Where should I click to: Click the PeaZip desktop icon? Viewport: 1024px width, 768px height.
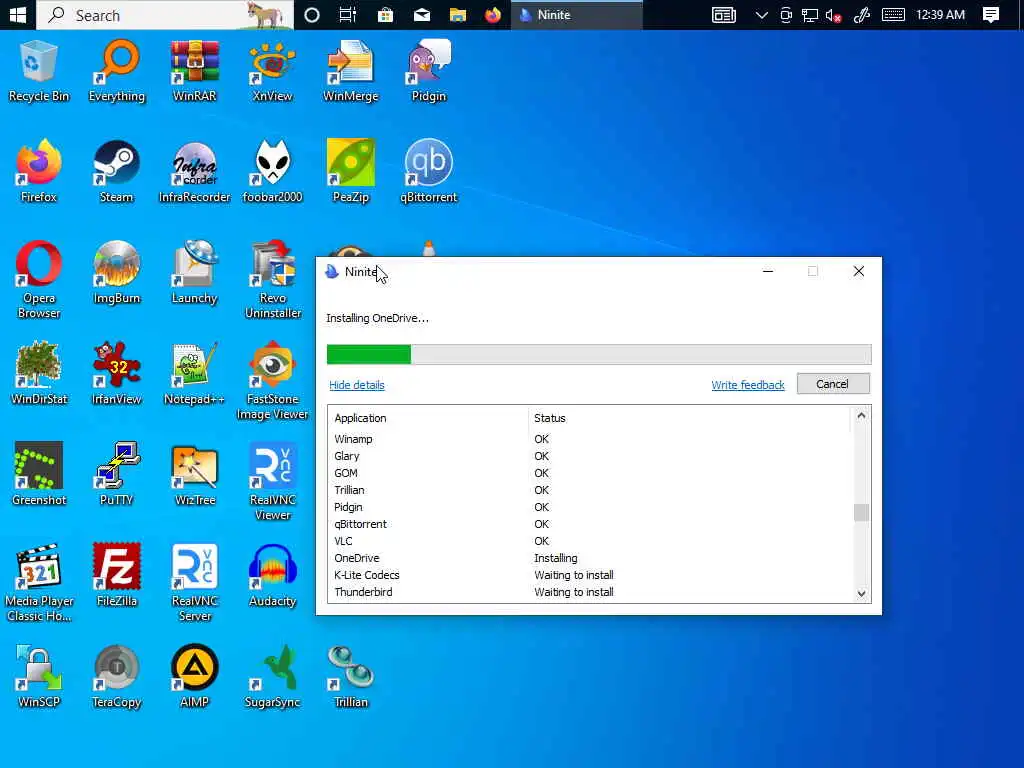point(351,171)
